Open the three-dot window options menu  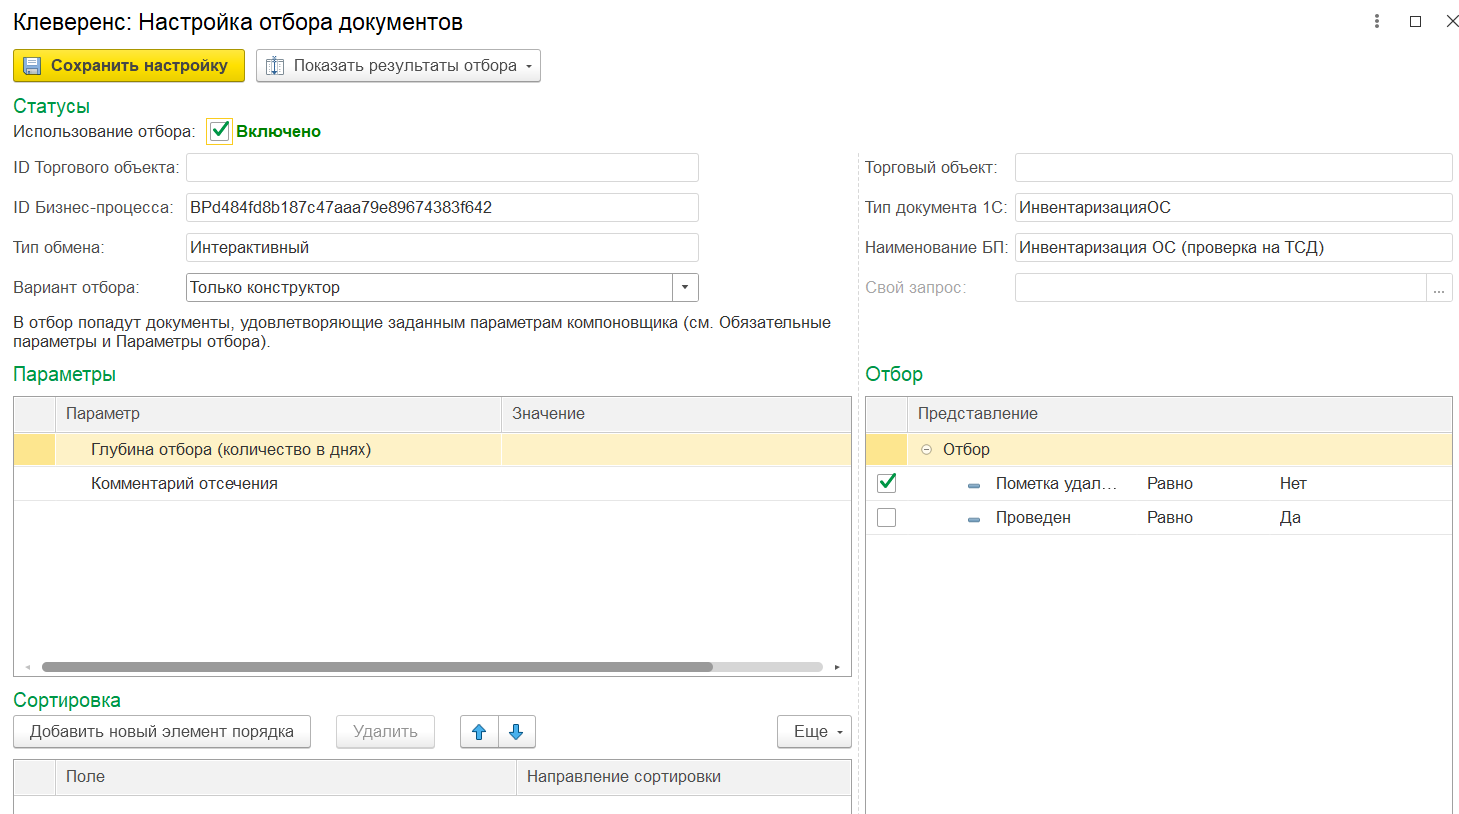pyautogui.click(x=1377, y=21)
